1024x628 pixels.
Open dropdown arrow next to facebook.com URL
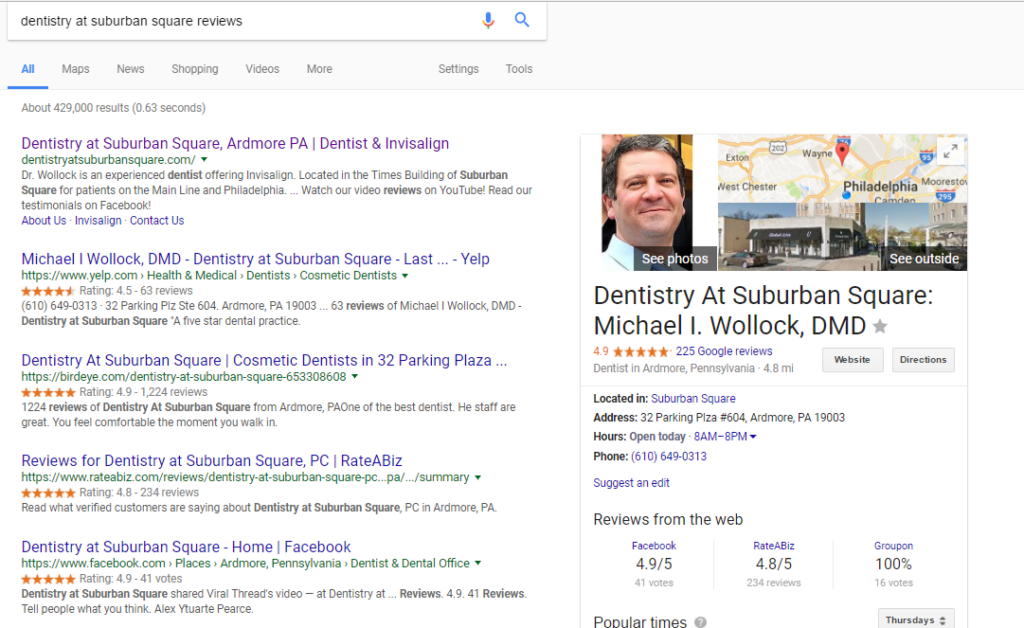[478, 563]
